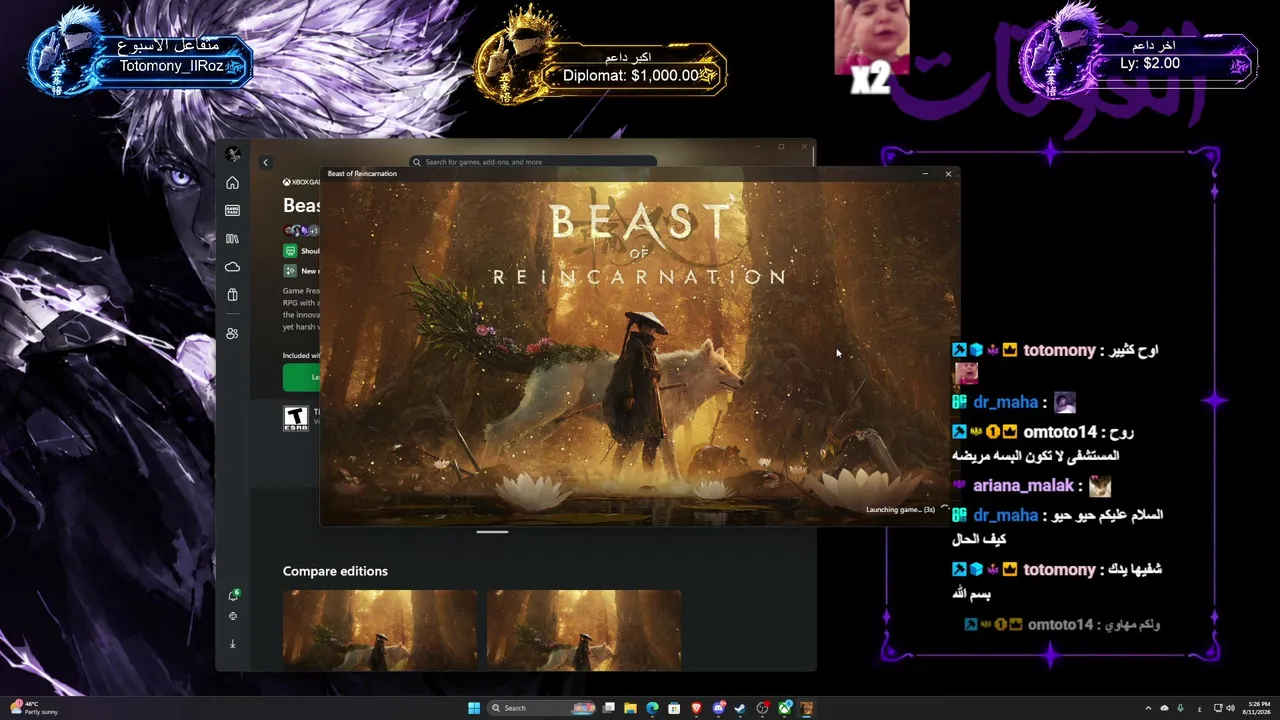The height and width of the screenshot is (720, 1280).
Task: Go back with the Xbox app back arrow
Action: pyautogui.click(x=266, y=162)
